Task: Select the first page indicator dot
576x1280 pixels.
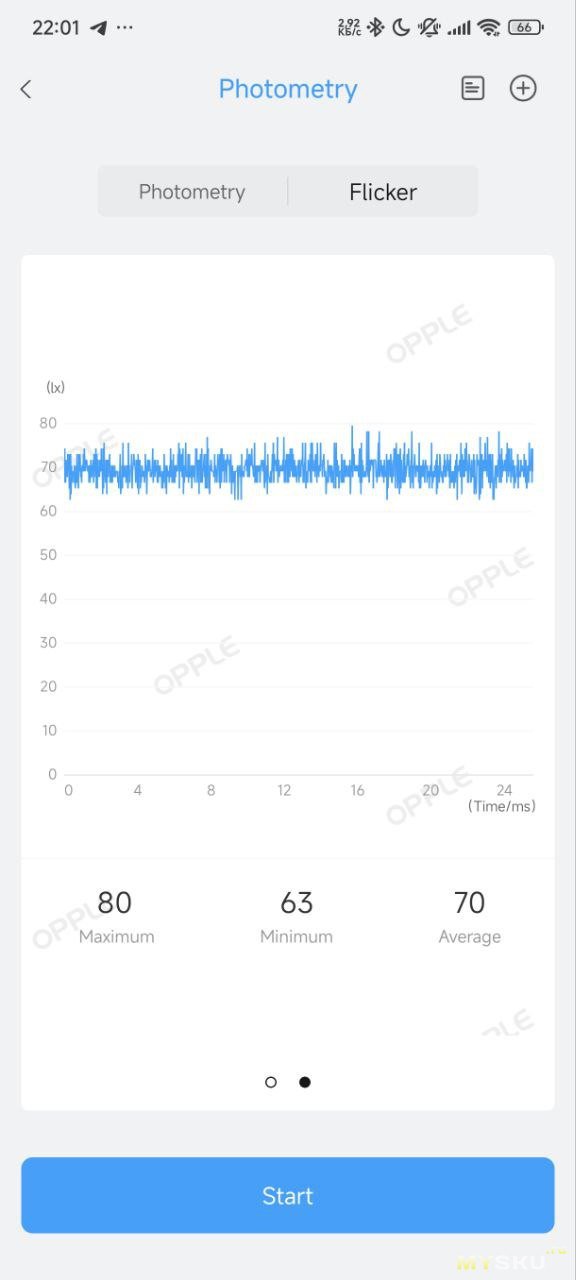Action: tap(270, 1082)
